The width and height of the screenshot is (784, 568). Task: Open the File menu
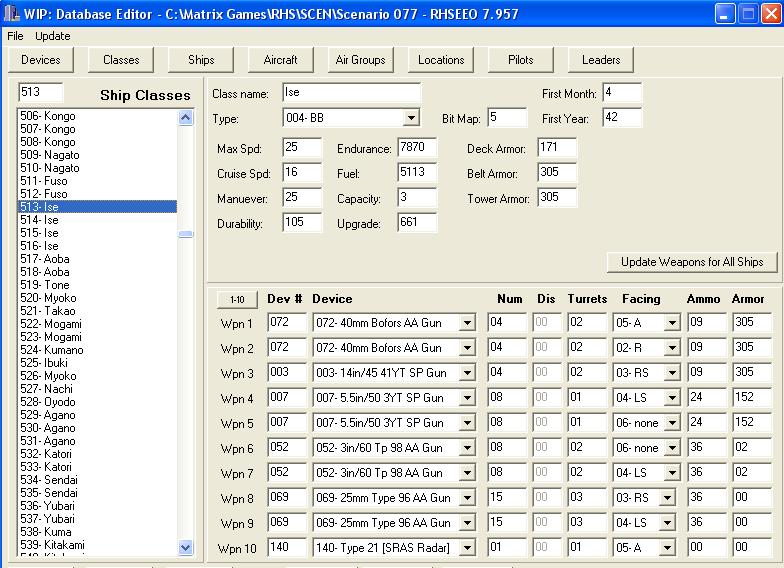15,36
